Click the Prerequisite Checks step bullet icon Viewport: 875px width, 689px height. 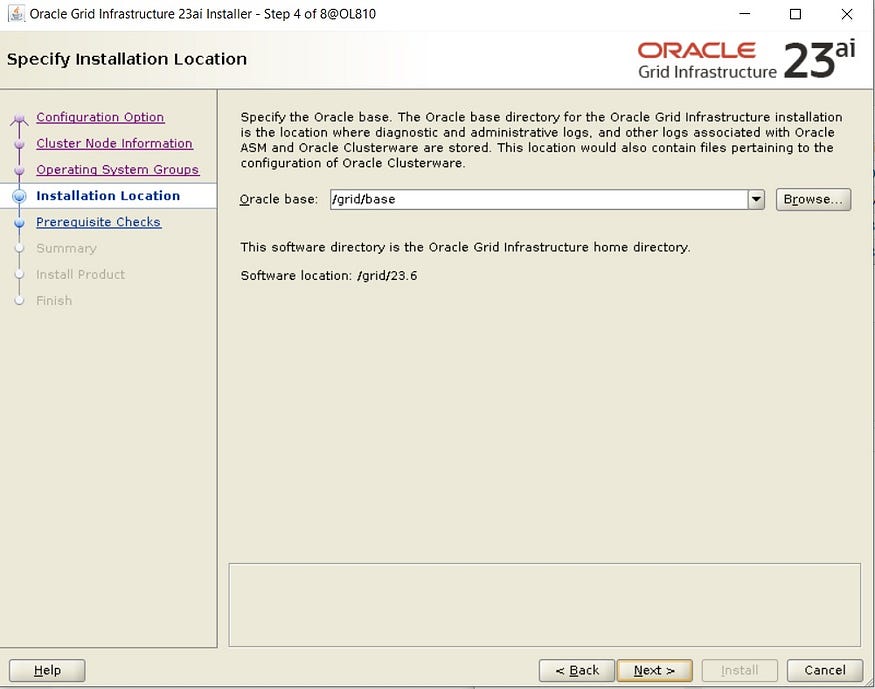click(20, 223)
